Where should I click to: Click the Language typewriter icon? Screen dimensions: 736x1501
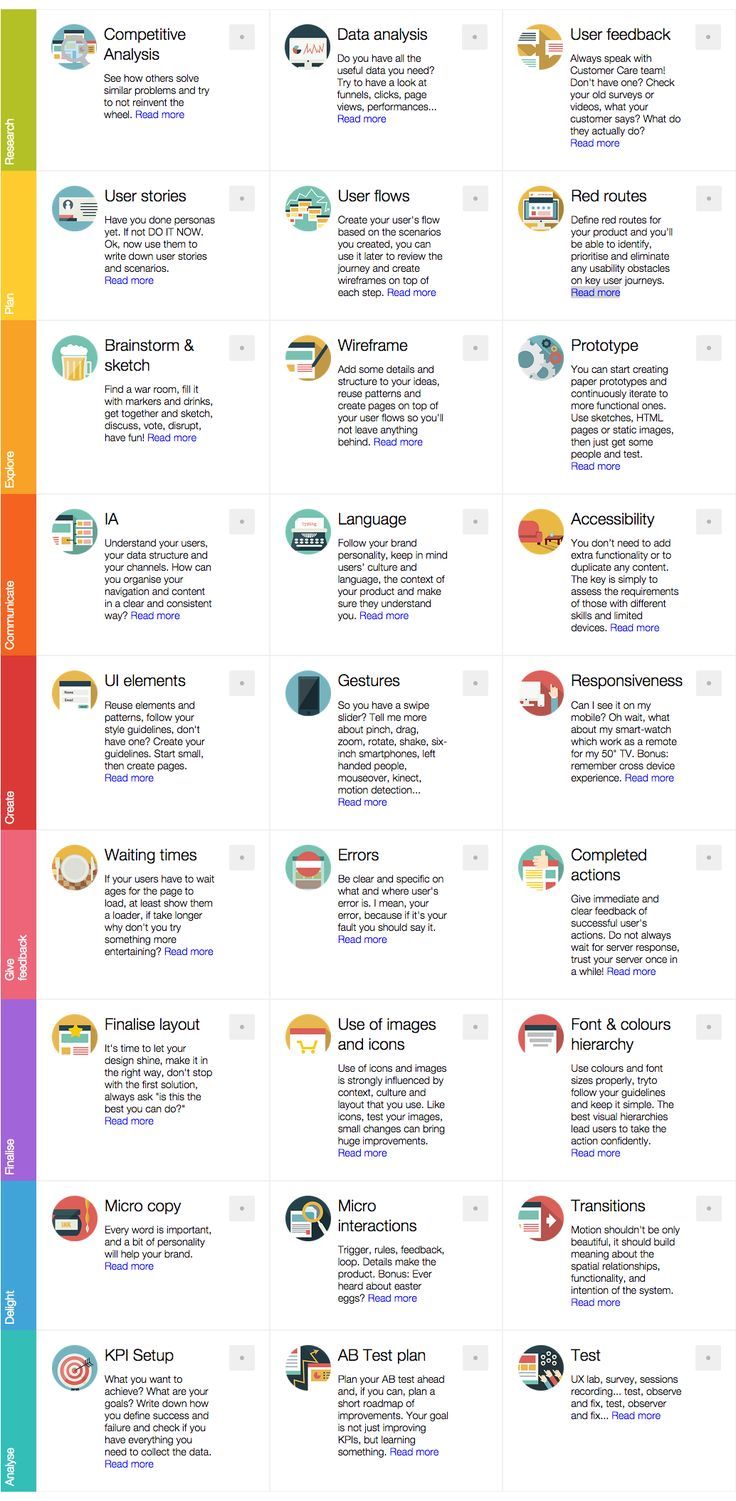click(308, 532)
